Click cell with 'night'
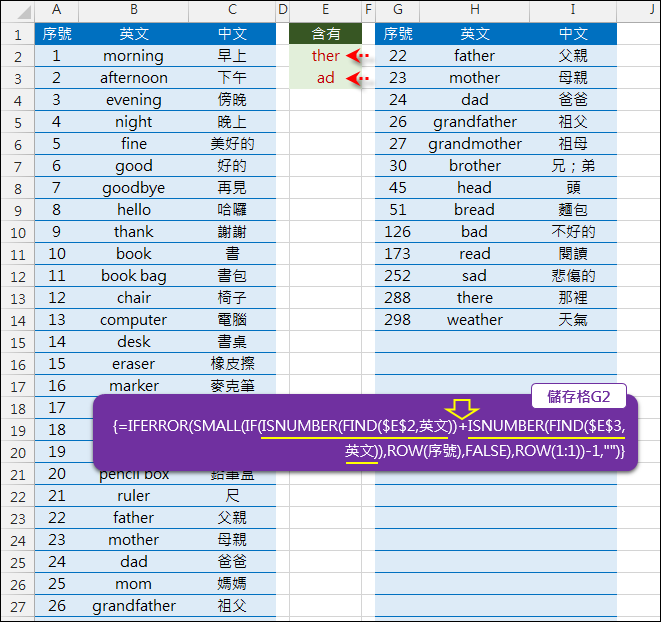 tap(134, 122)
